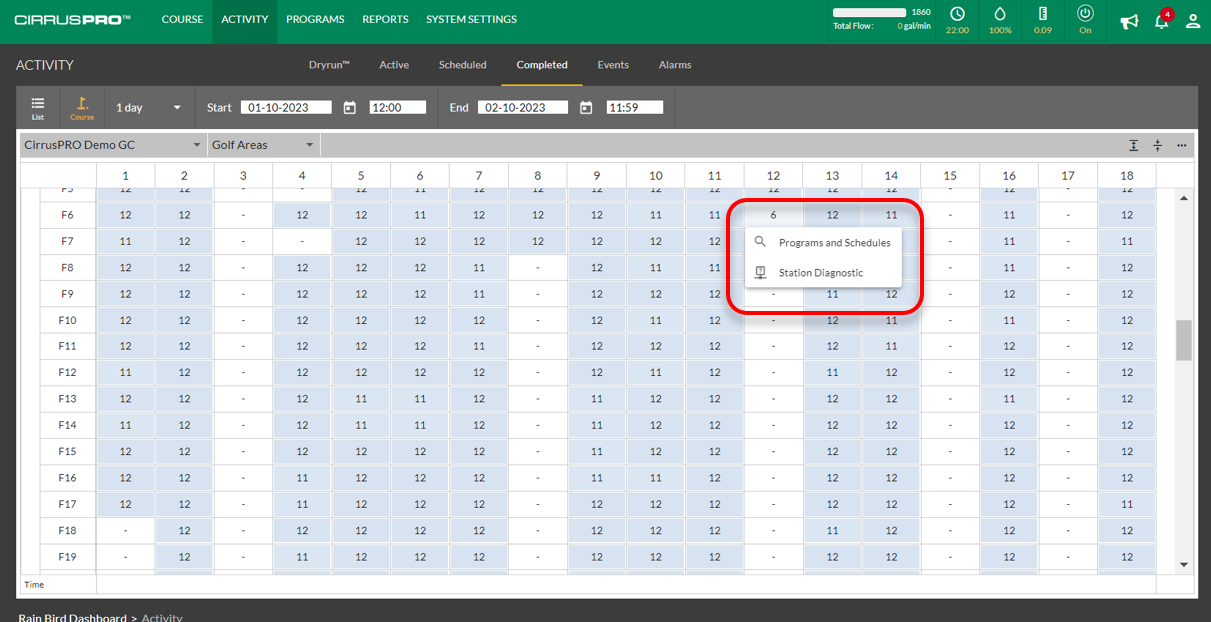Click the cell with value 6 in row F6
The height and width of the screenshot is (622, 1211).
(x=773, y=215)
